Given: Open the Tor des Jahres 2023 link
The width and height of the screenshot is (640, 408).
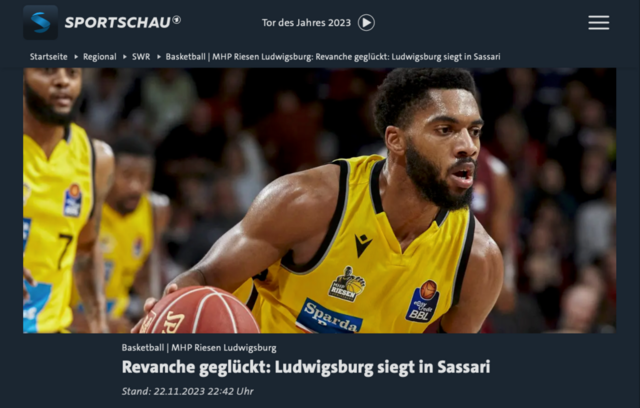Looking at the screenshot, I should pyautogui.click(x=306, y=22).
